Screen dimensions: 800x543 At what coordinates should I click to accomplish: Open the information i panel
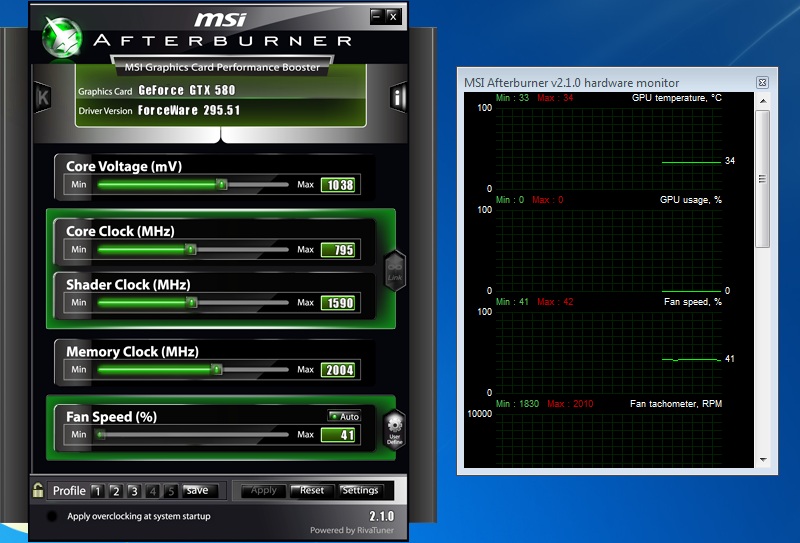click(x=398, y=96)
